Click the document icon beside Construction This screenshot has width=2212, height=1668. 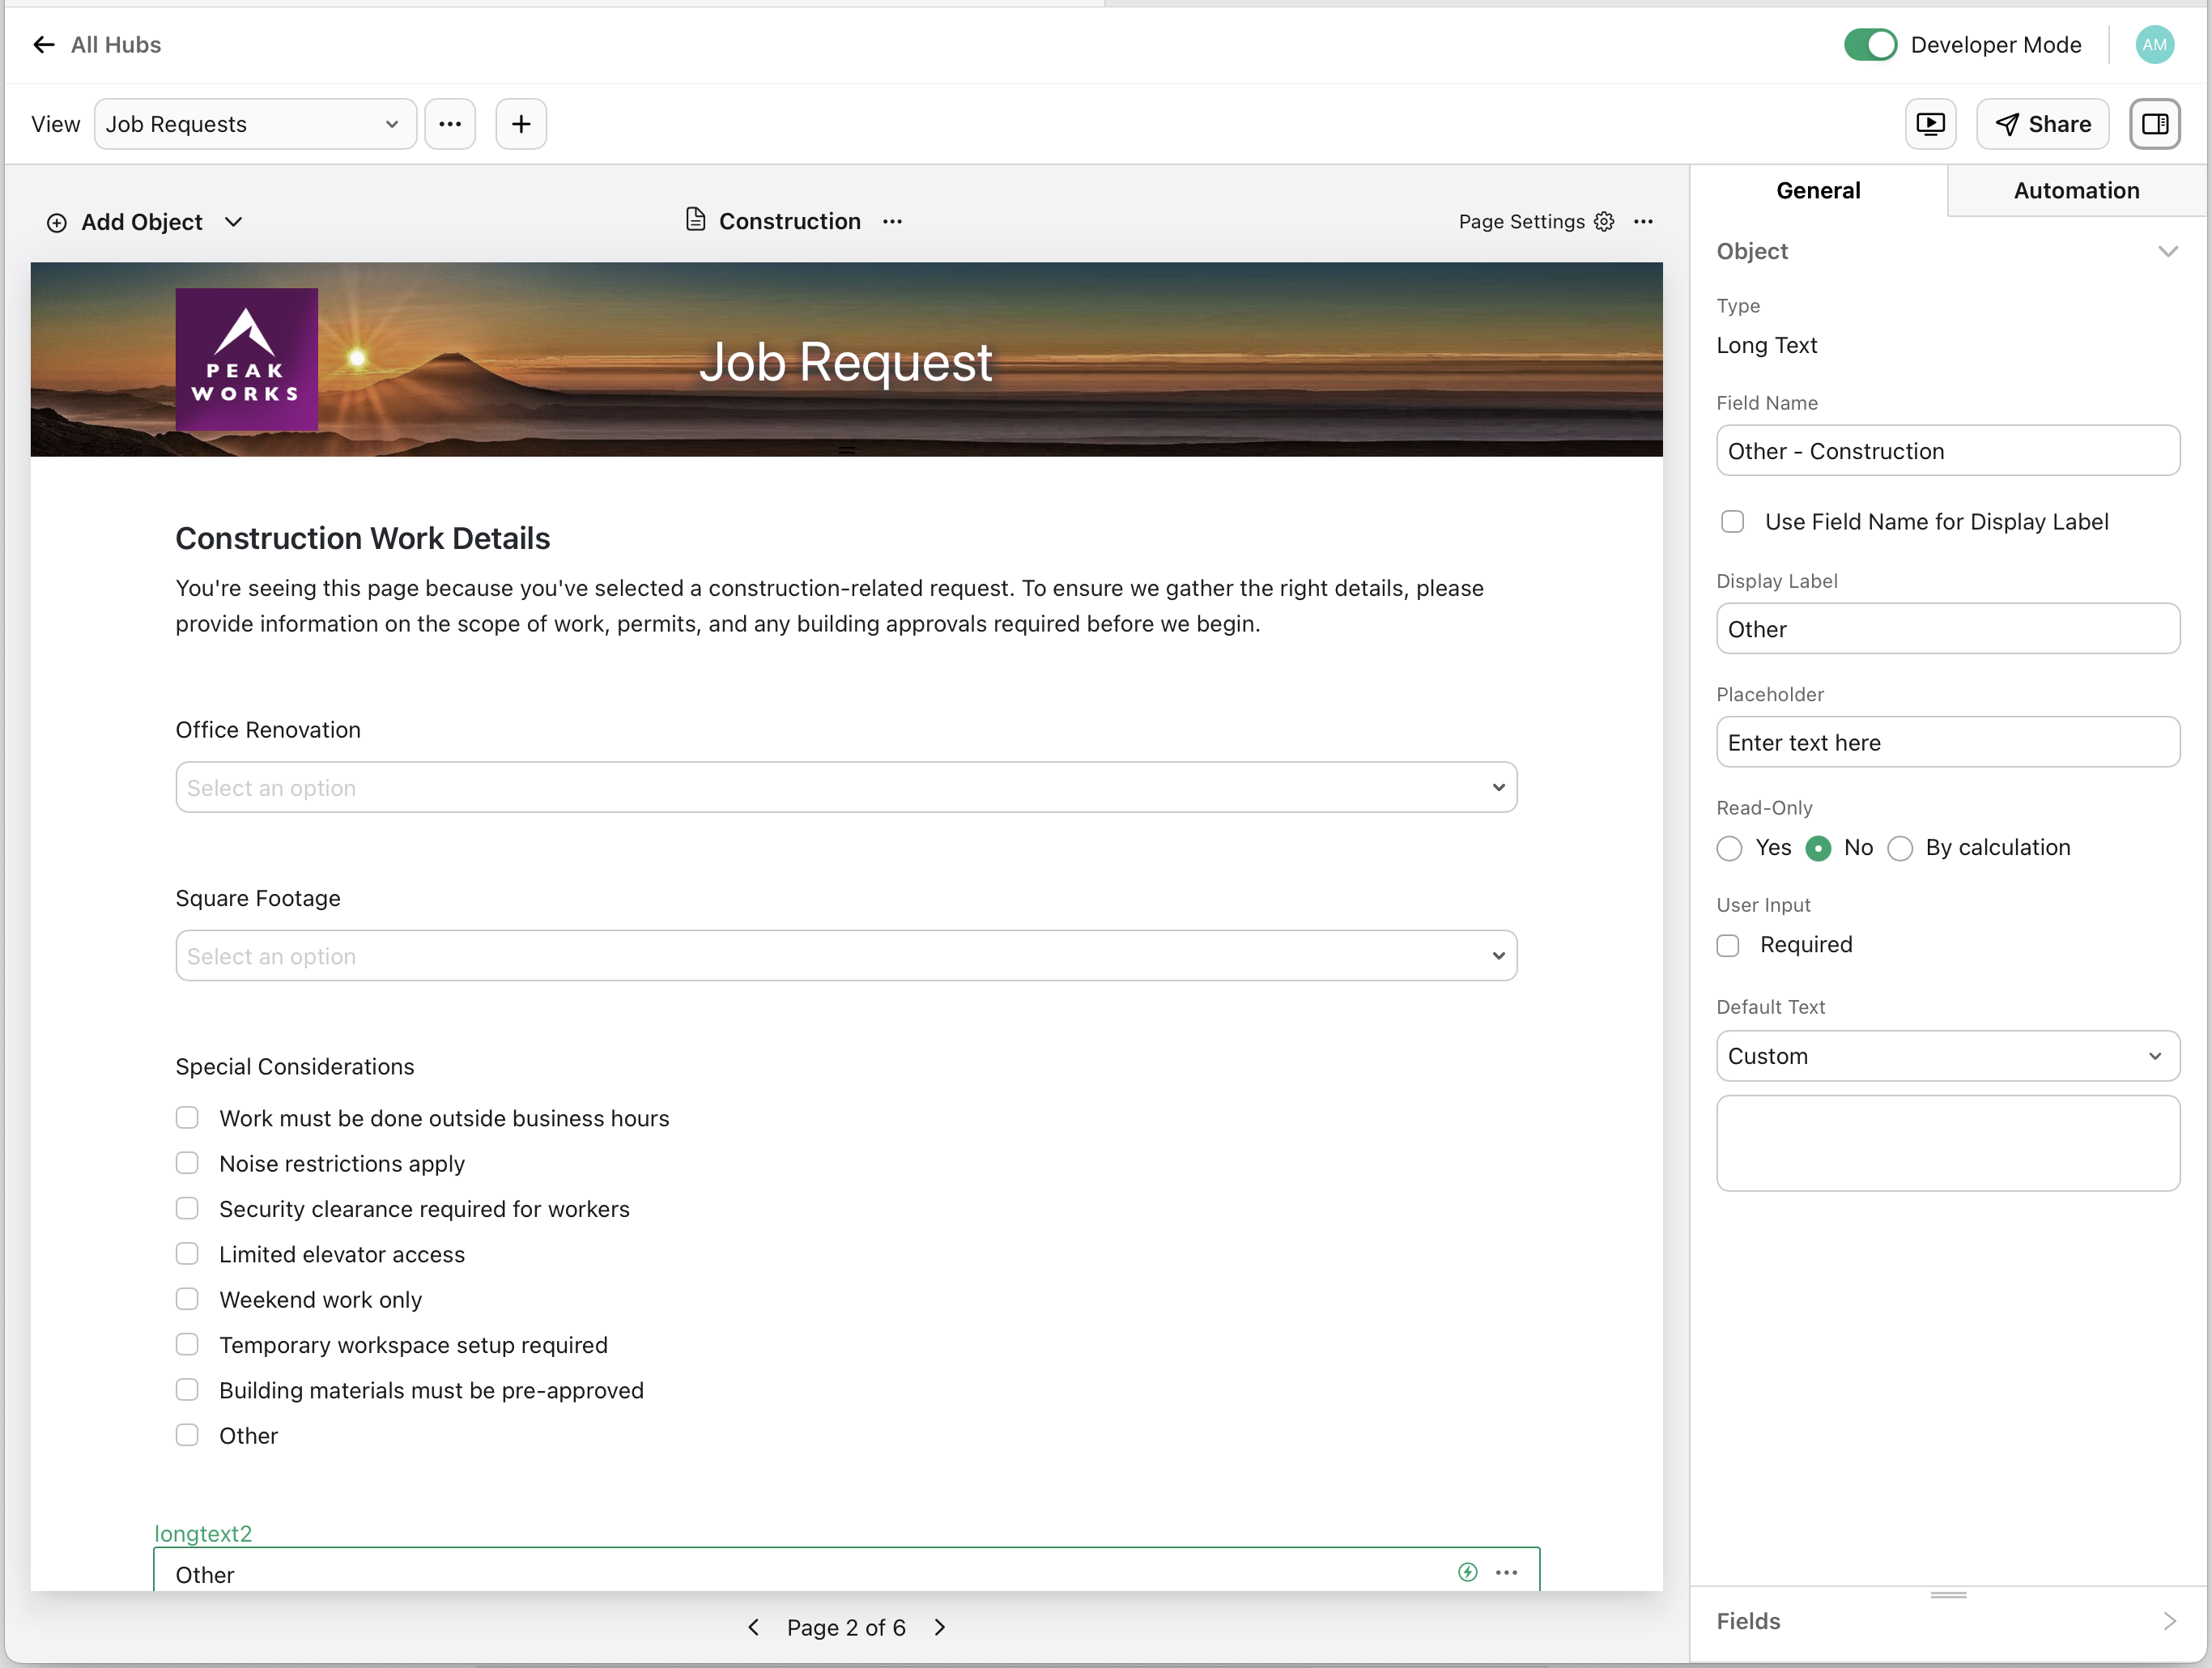(696, 220)
